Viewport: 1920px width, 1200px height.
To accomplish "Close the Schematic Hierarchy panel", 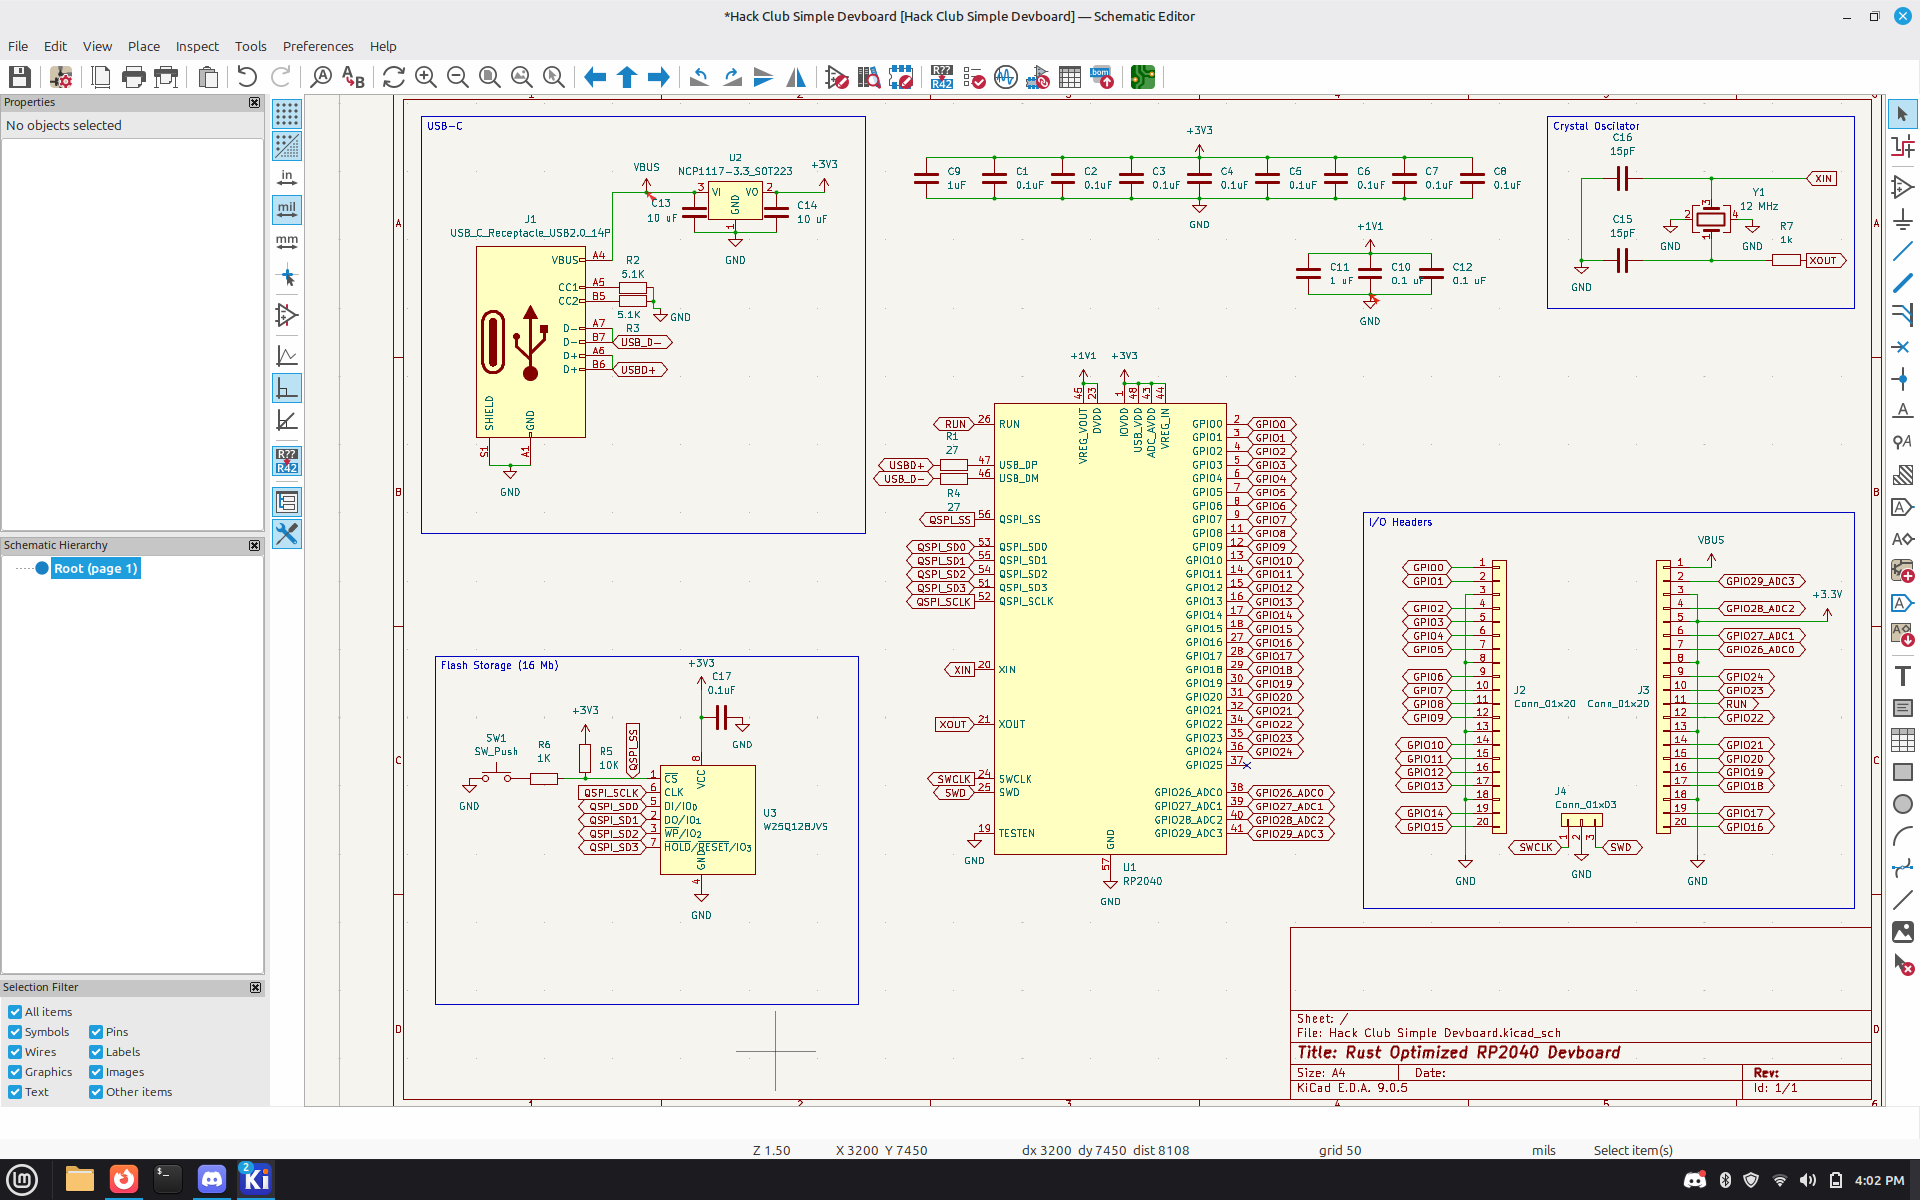I will 254,545.
